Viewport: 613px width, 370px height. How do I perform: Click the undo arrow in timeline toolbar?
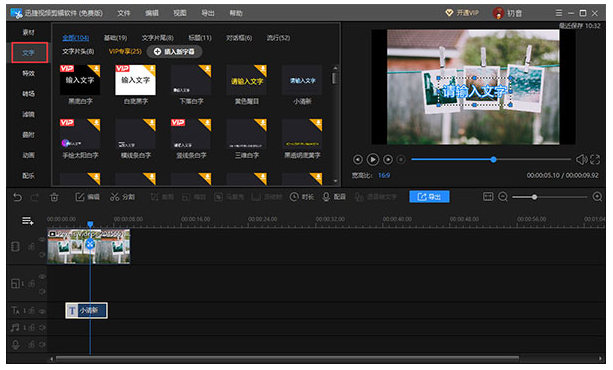click(x=18, y=197)
